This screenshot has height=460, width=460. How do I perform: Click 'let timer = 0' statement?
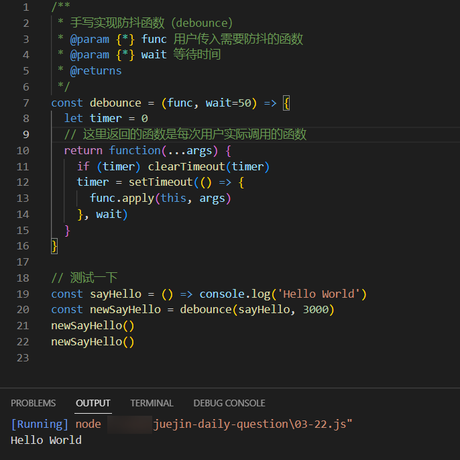(x=106, y=118)
